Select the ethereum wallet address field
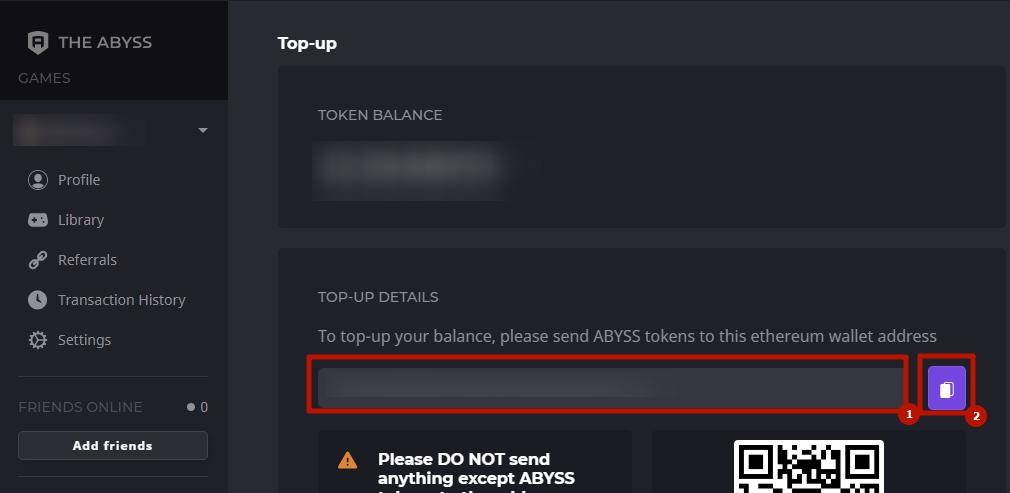Screen dimensions: 1010x493 [609, 388]
